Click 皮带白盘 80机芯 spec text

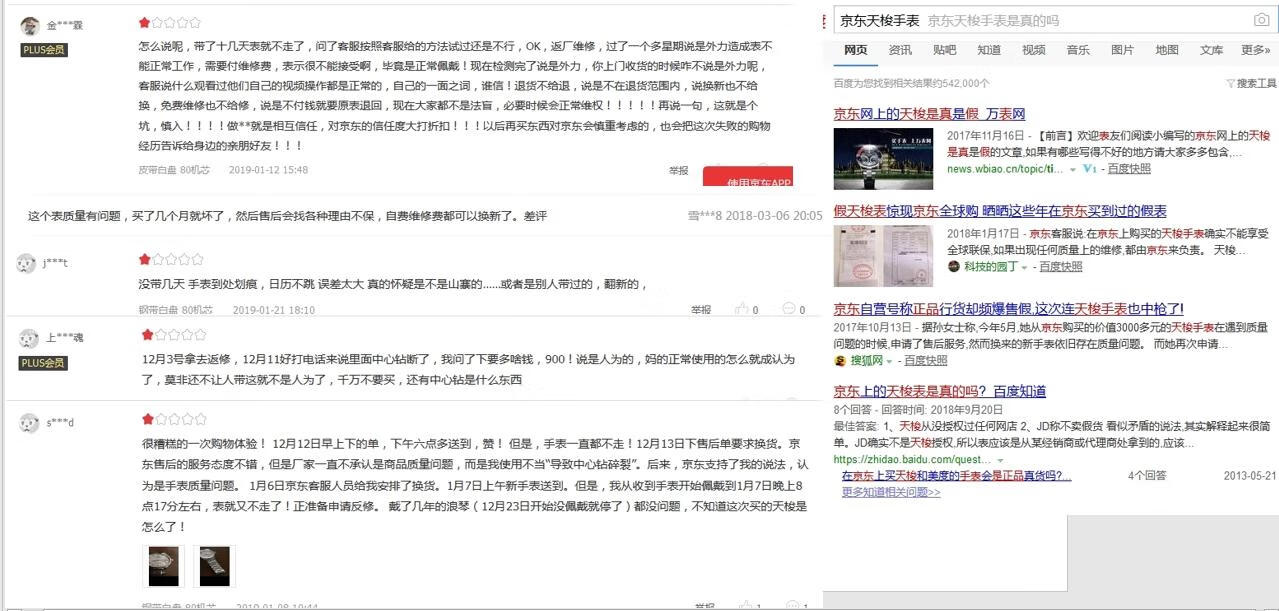click(x=174, y=170)
